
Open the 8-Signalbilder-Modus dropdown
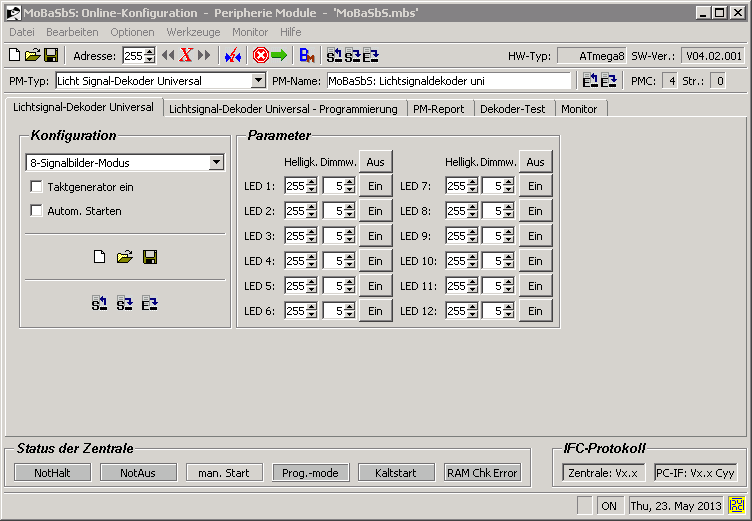216,163
